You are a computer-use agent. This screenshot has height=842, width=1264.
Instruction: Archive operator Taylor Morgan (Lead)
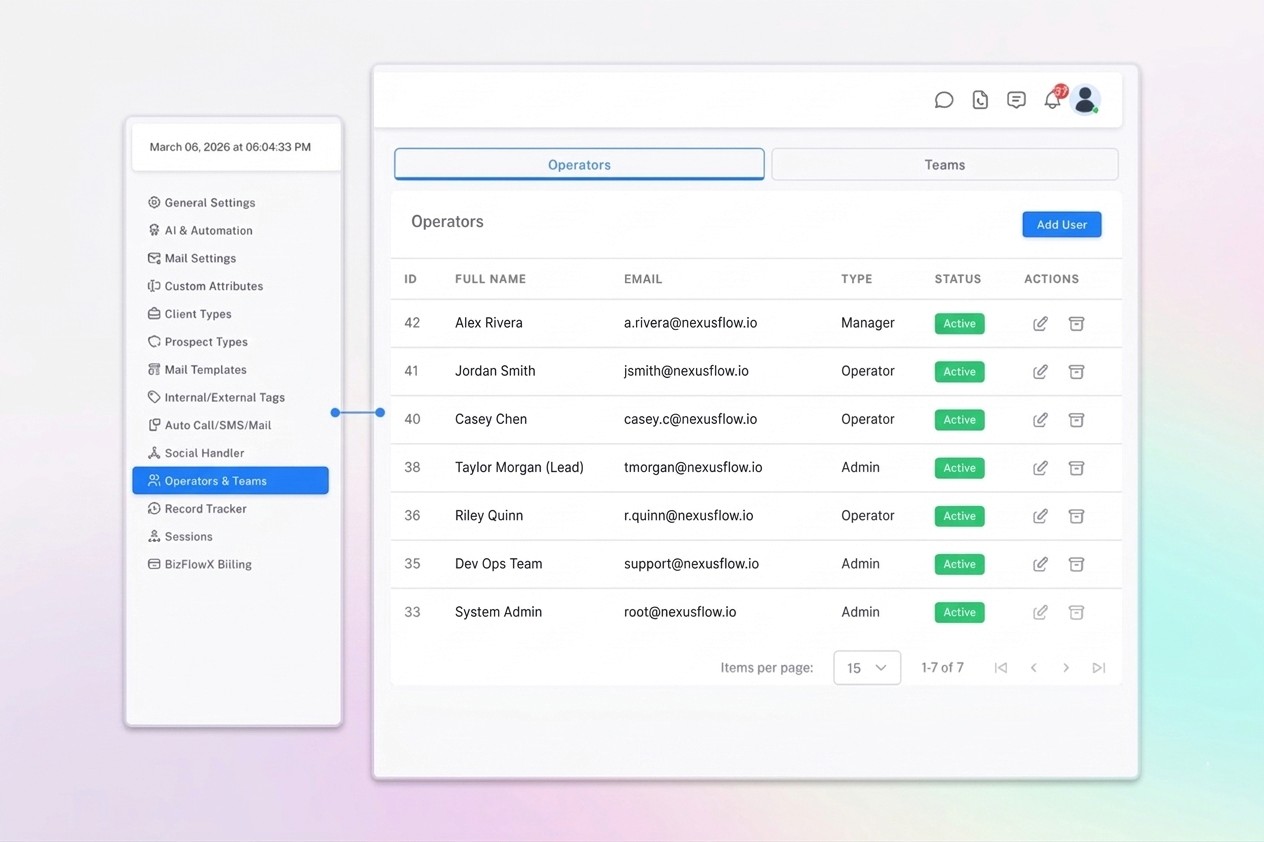1076,468
